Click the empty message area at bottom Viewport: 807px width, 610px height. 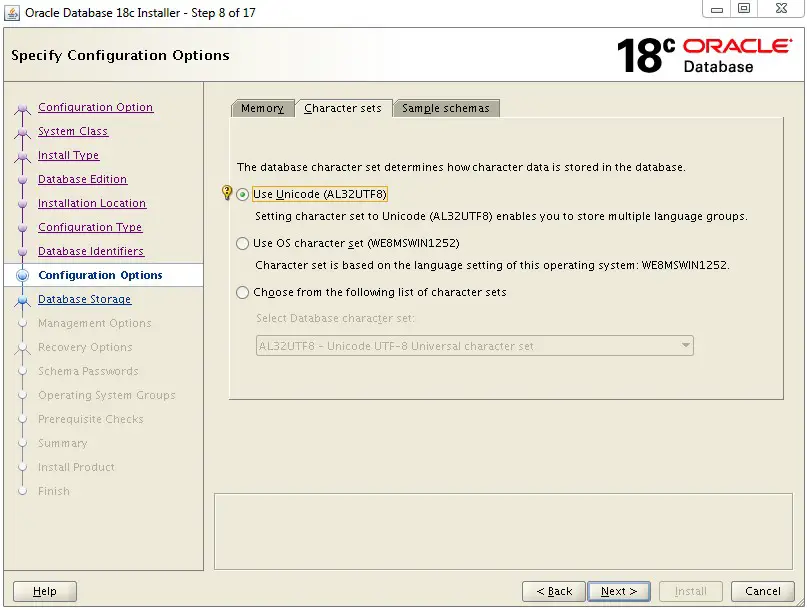point(503,531)
